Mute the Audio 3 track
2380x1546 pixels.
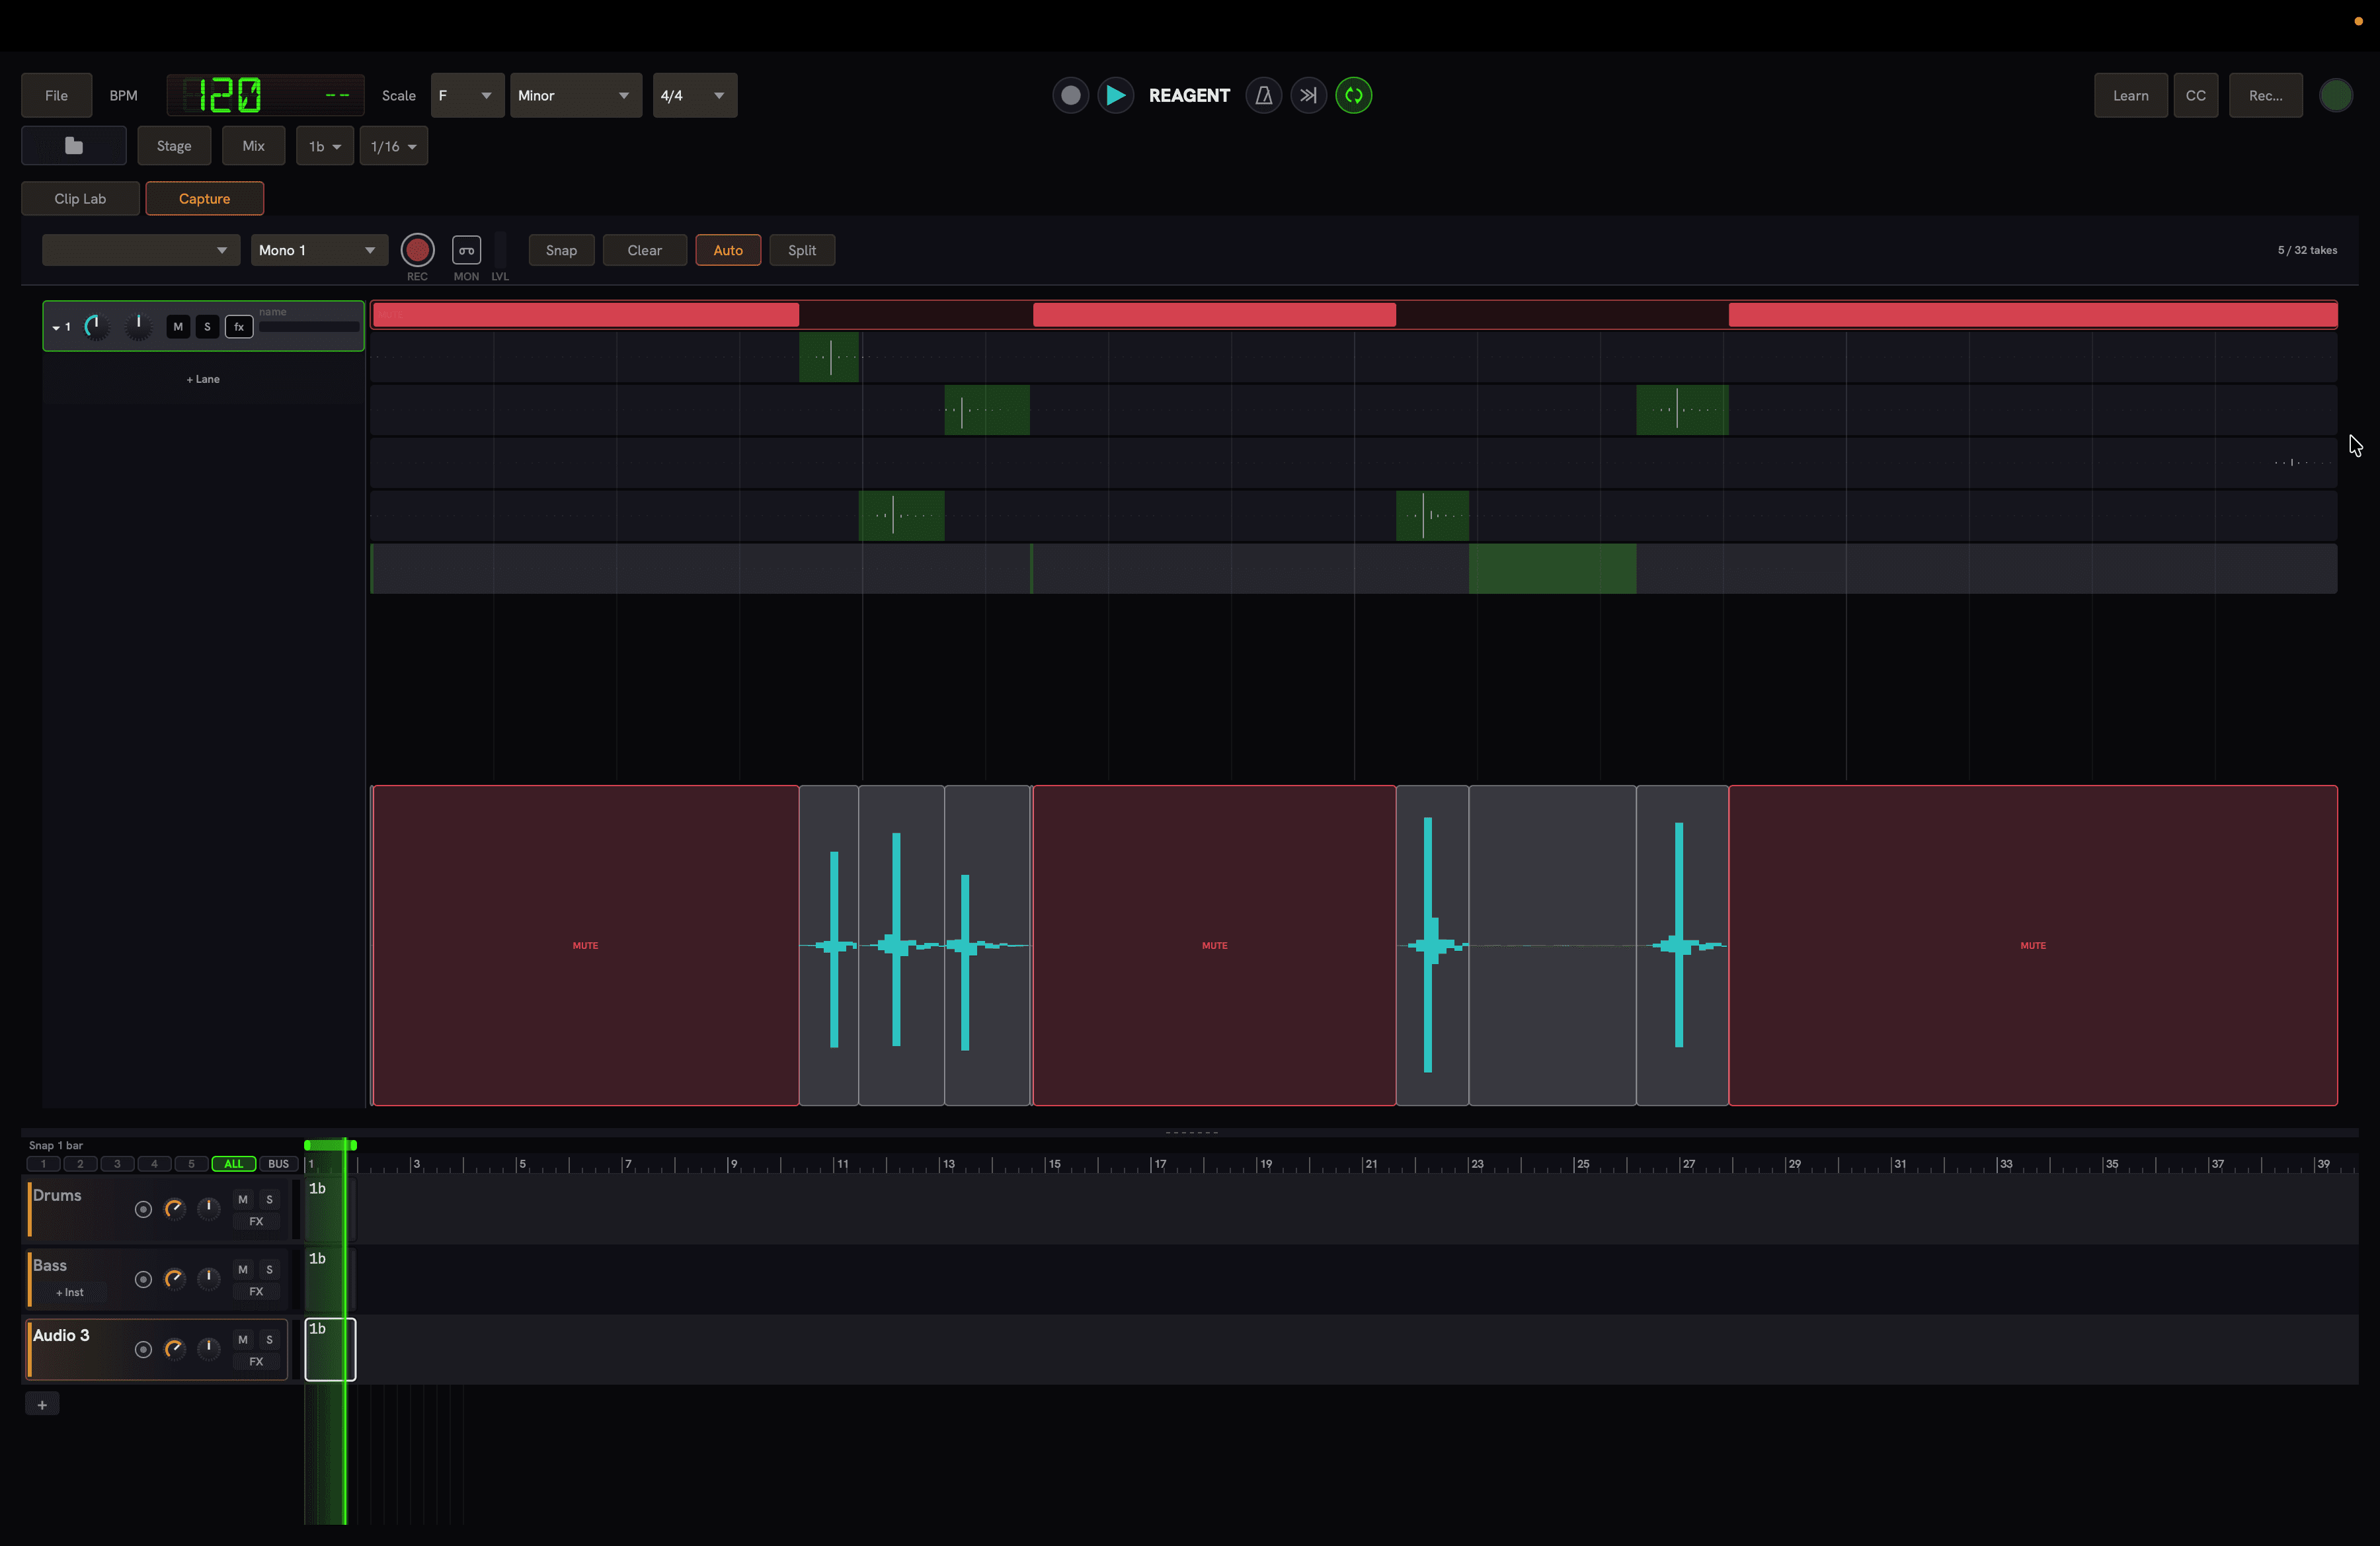pyautogui.click(x=243, y=1339)
